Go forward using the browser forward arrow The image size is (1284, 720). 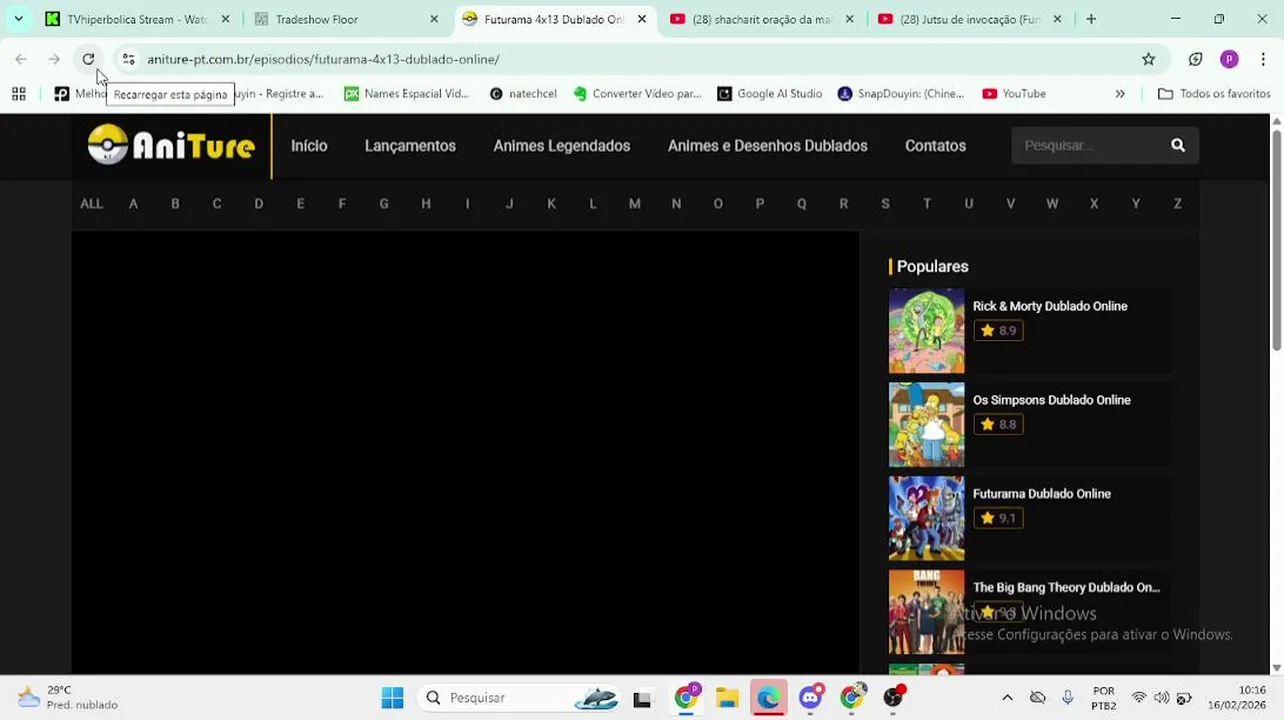(x=54, y=59)
